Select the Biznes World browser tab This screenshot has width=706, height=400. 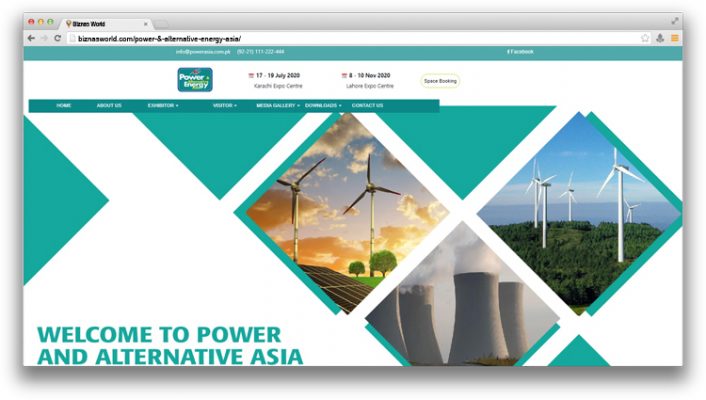coord(106,24)
